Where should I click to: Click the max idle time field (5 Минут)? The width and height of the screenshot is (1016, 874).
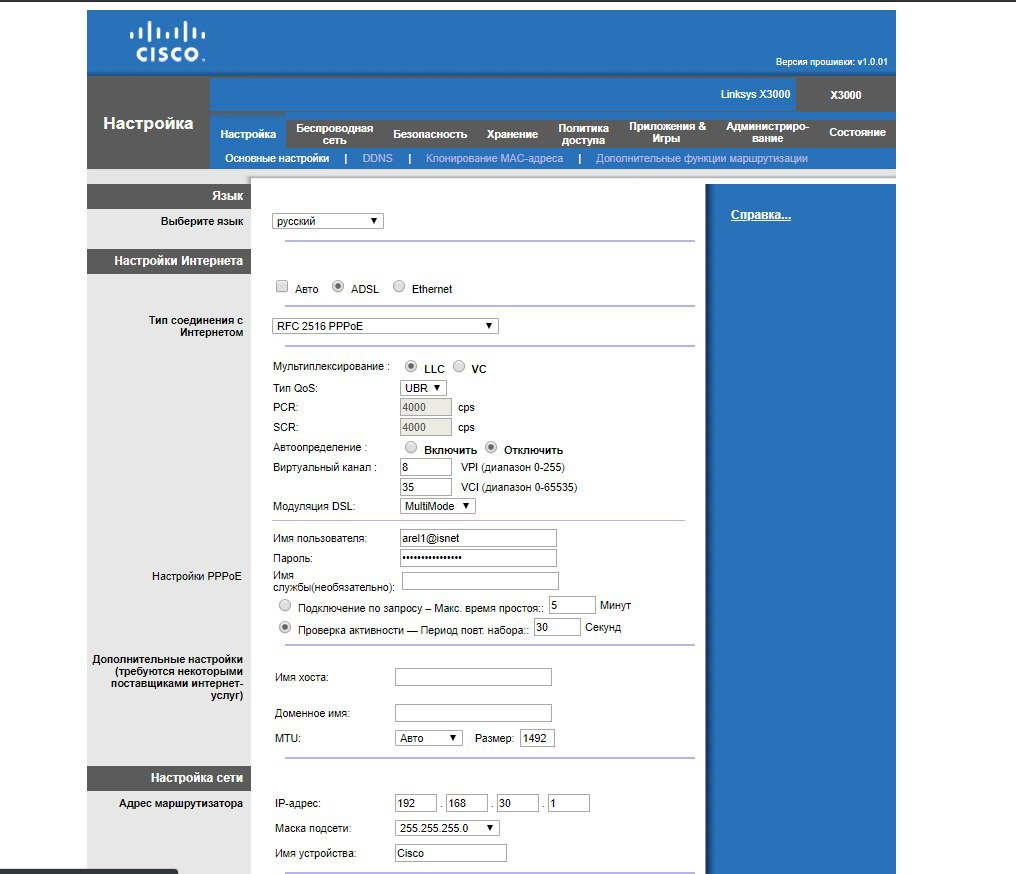click(x=572, y=605)
